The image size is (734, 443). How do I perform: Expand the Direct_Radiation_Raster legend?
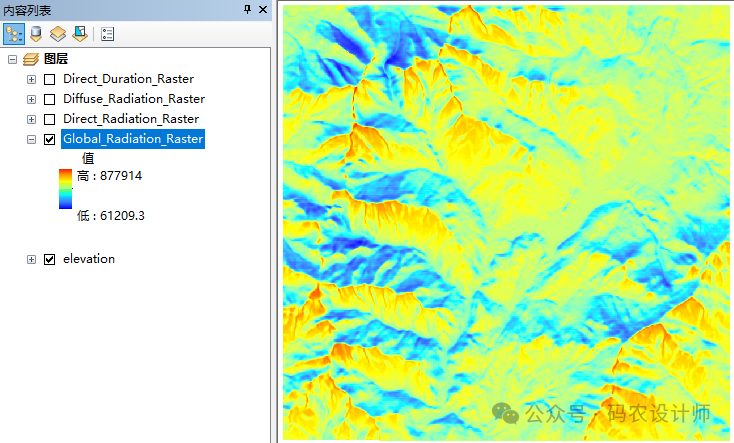tap(31, 119)
